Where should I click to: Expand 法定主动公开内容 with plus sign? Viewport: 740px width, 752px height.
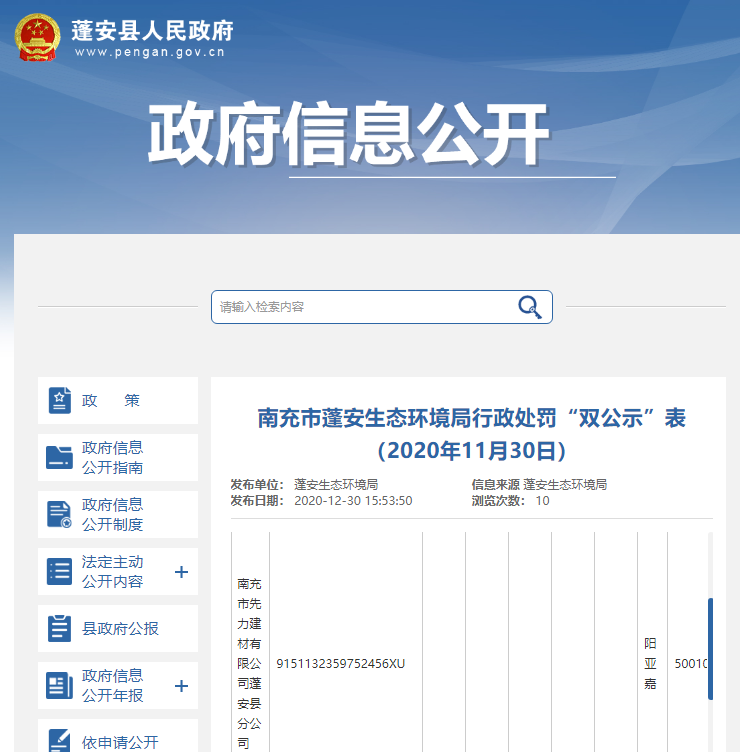tap(181, 572)
